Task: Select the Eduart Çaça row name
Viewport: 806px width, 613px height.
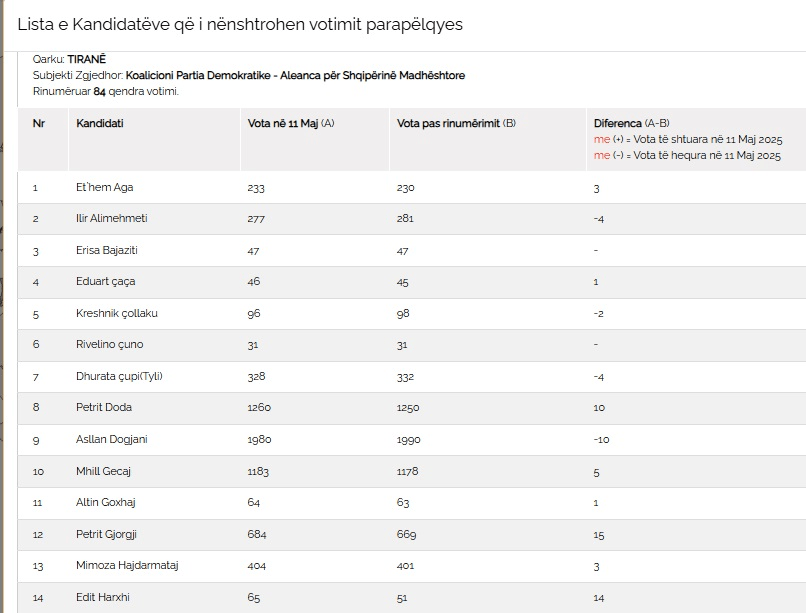Action: 106,281
